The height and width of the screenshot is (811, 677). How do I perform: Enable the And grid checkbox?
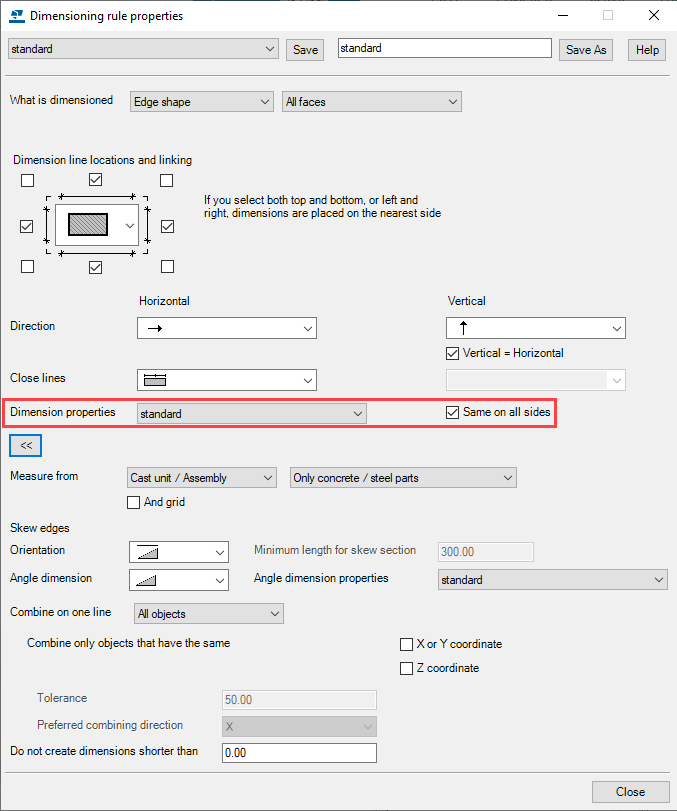click(135, 502)
